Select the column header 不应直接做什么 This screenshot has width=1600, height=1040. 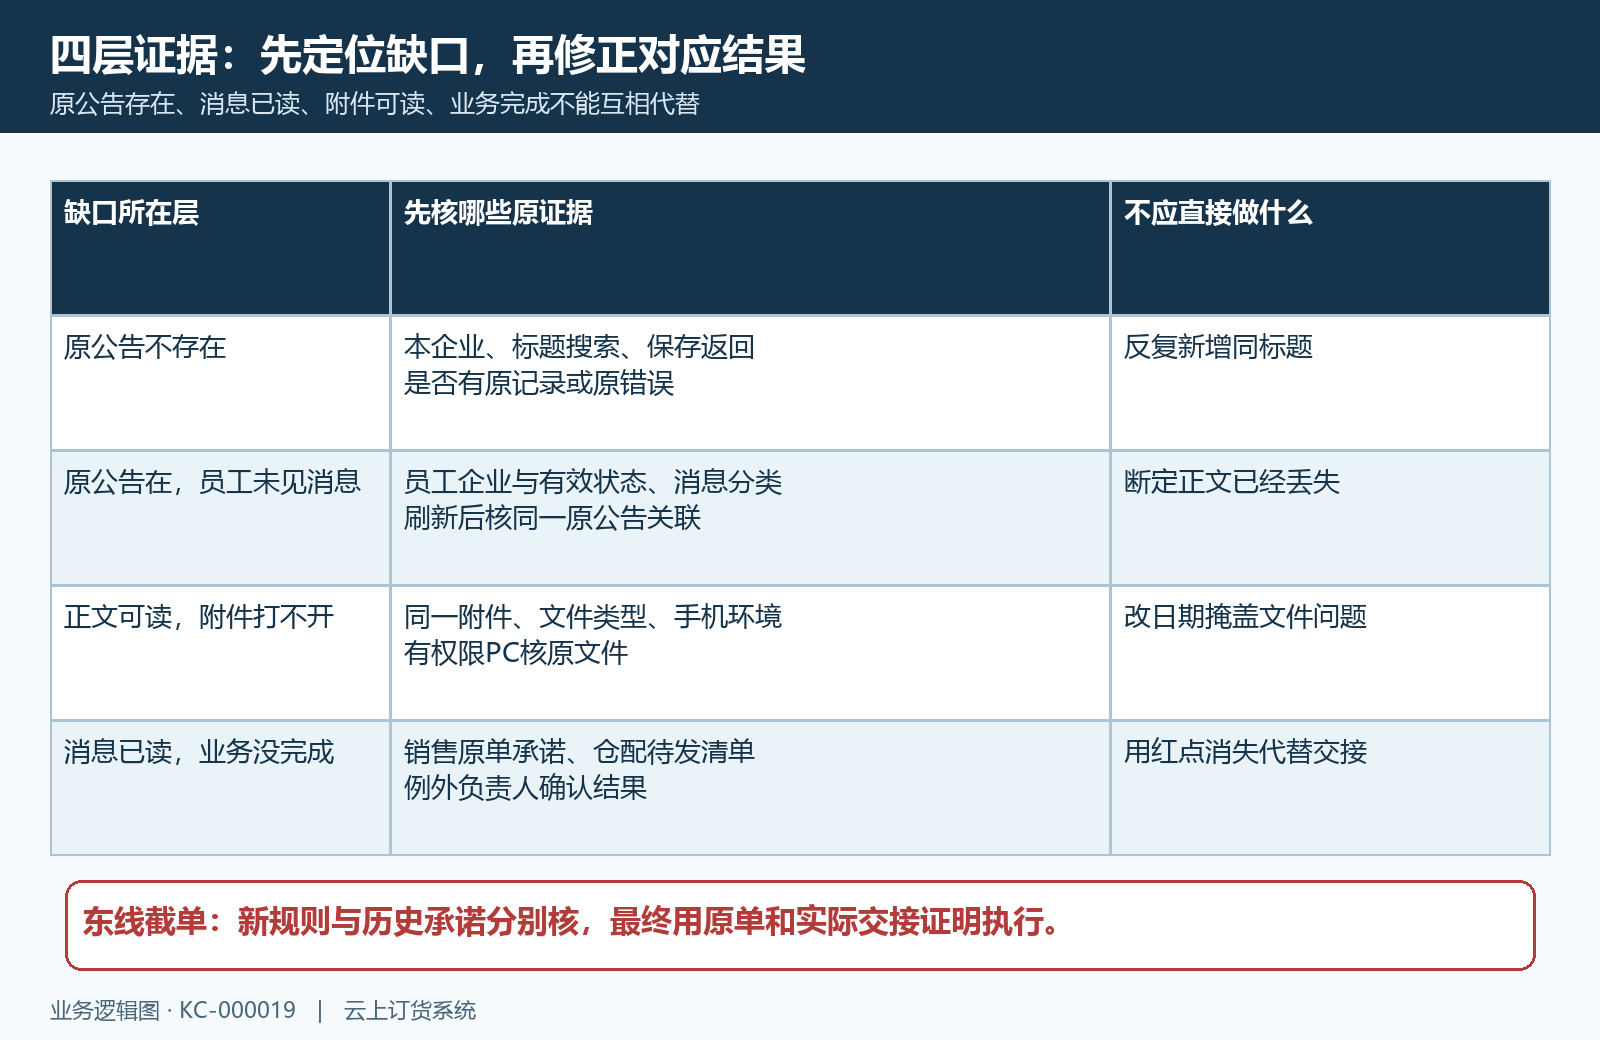[x=1330, y=248]
